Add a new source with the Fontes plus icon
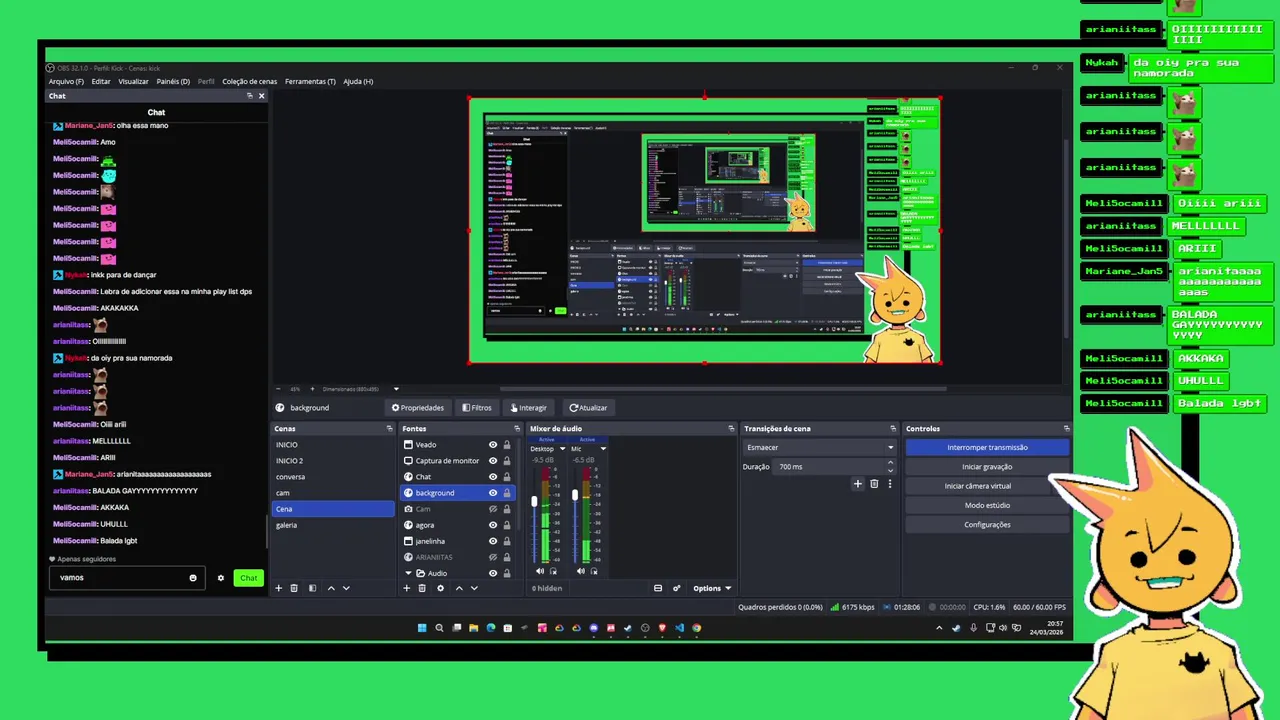The image size is (1280, 720). tap(407, 588)
